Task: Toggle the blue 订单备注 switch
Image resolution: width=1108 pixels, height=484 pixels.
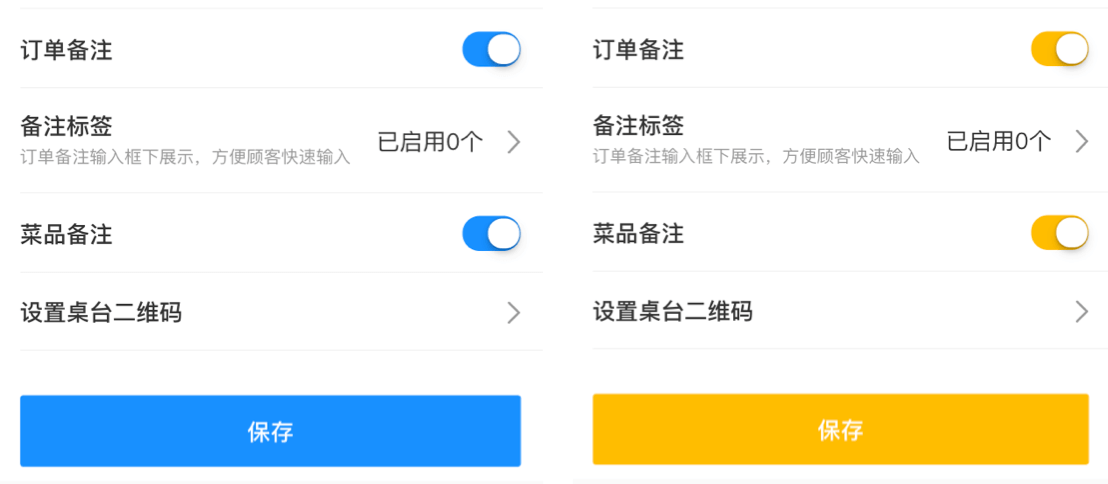Action: click(x=491, y=50)
